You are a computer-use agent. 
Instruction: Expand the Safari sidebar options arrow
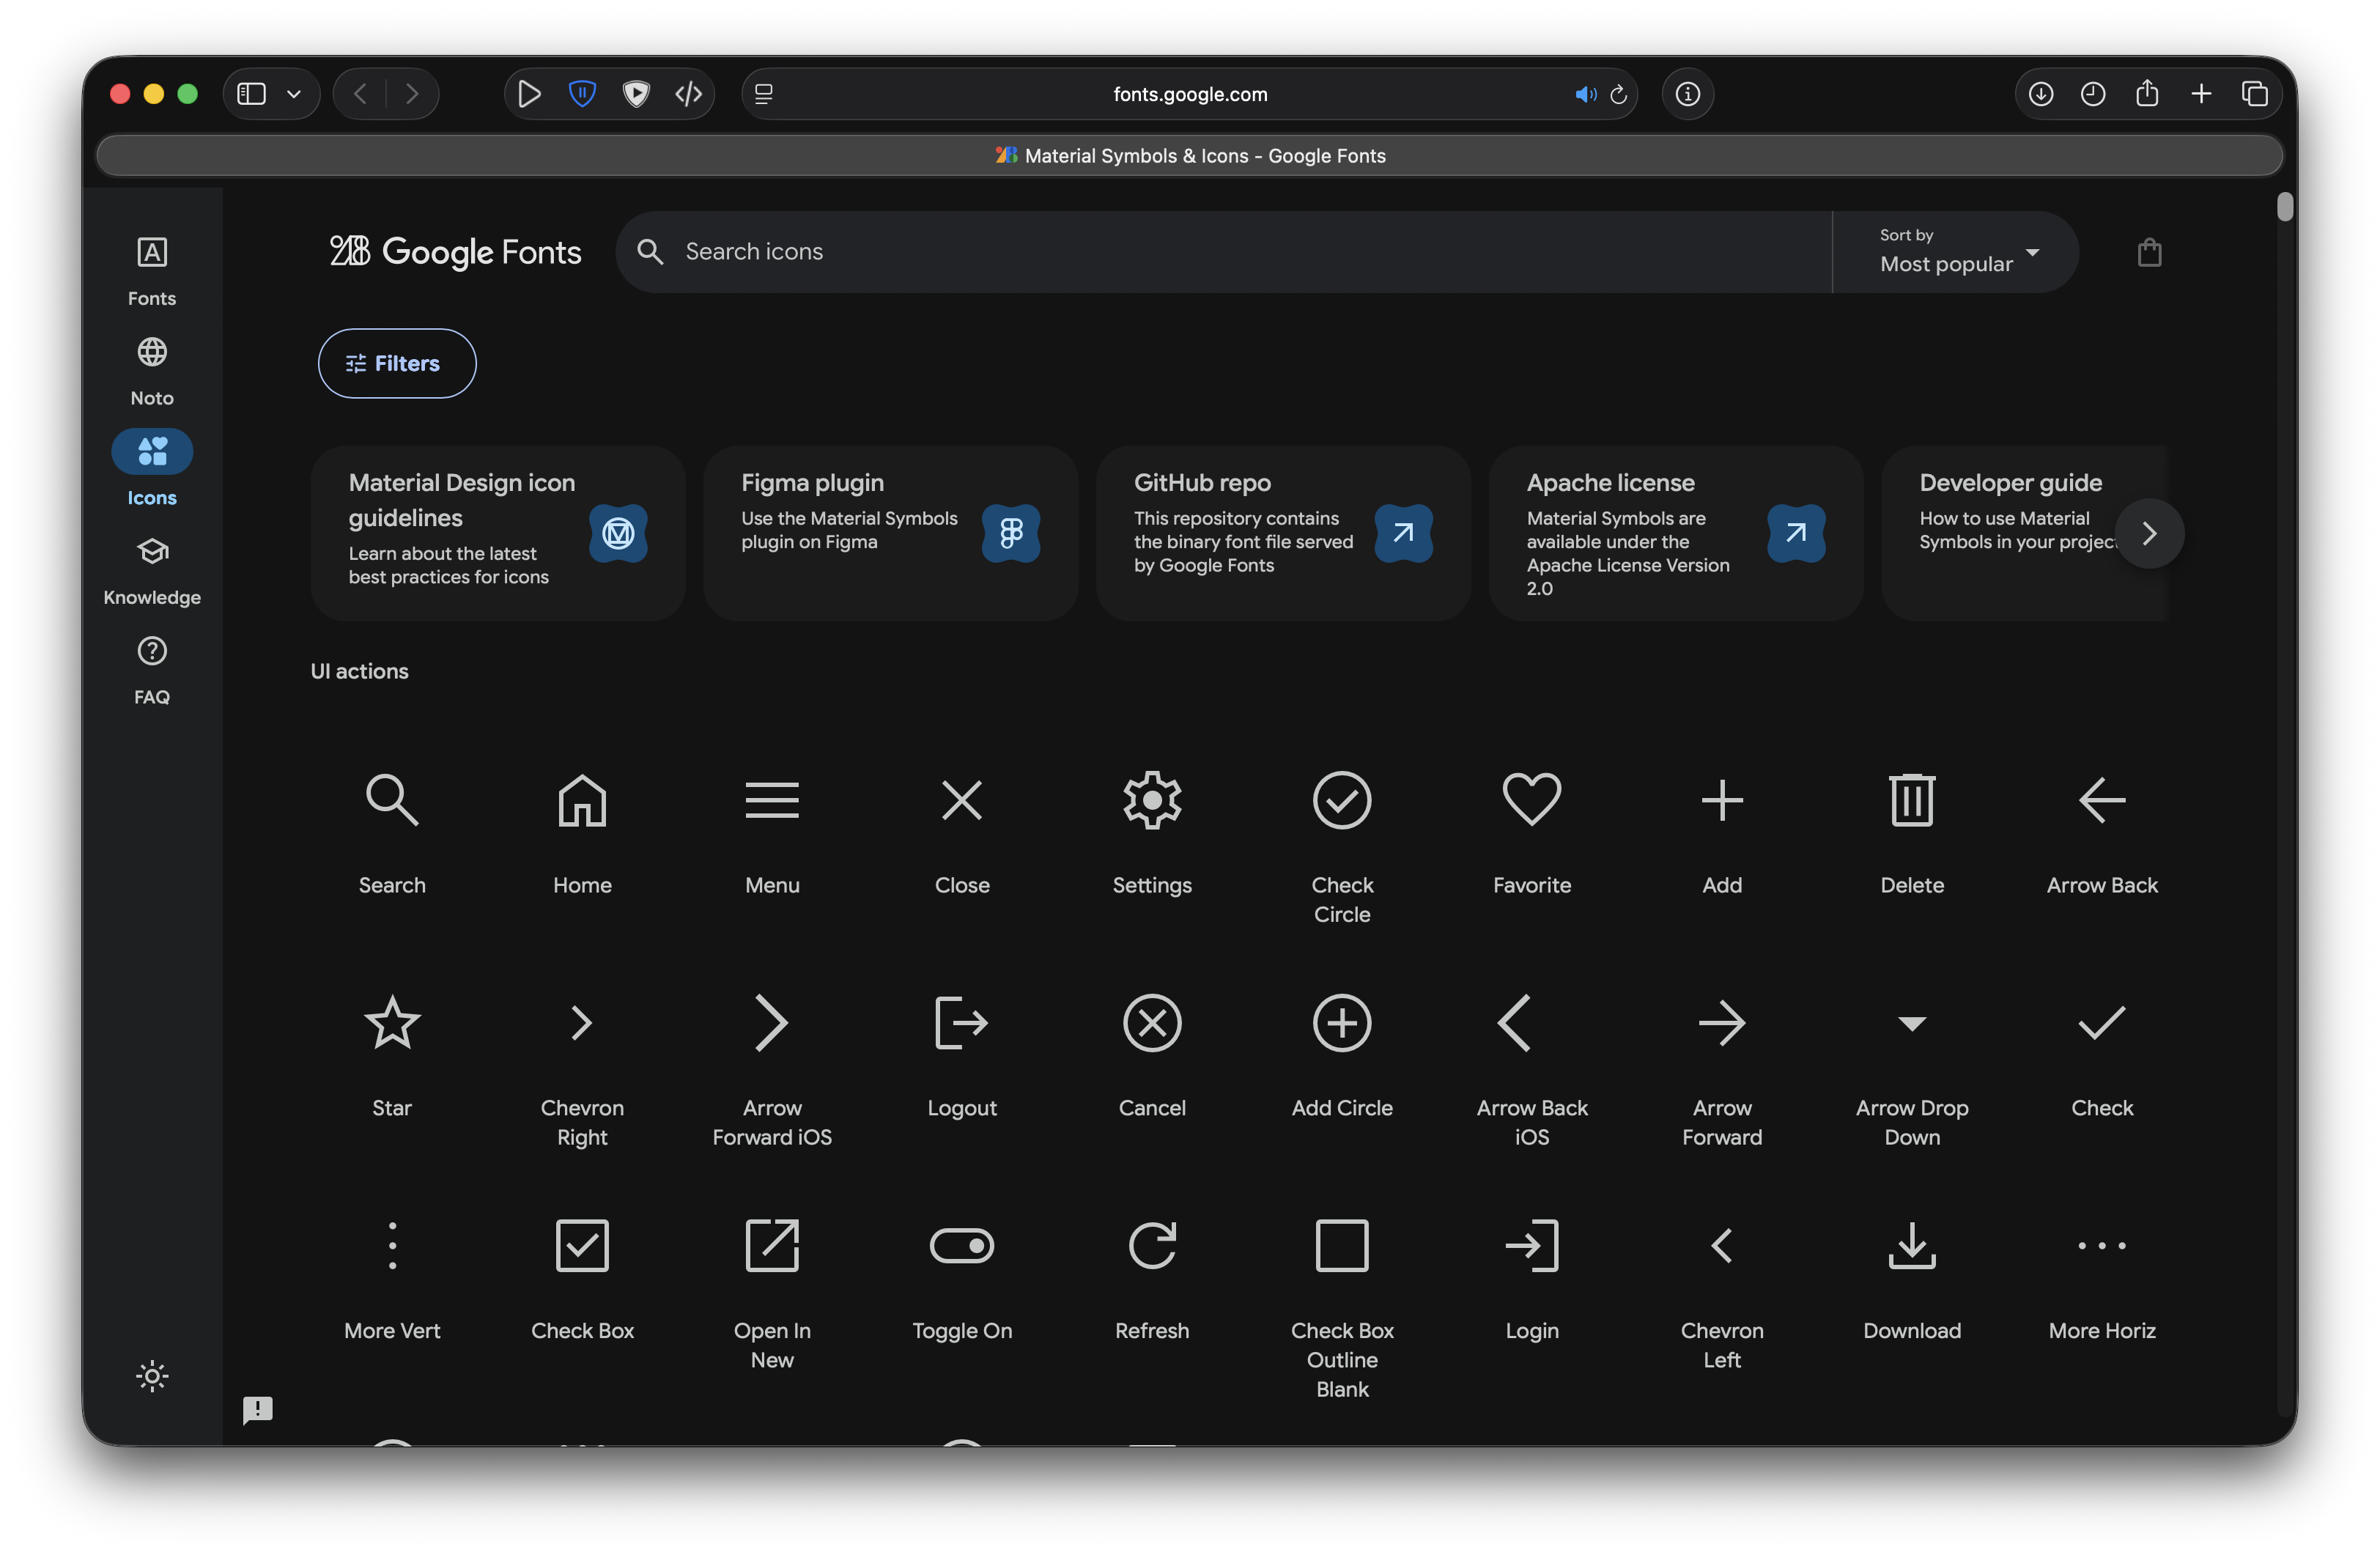pyautogui.click(x=294, y=94)
